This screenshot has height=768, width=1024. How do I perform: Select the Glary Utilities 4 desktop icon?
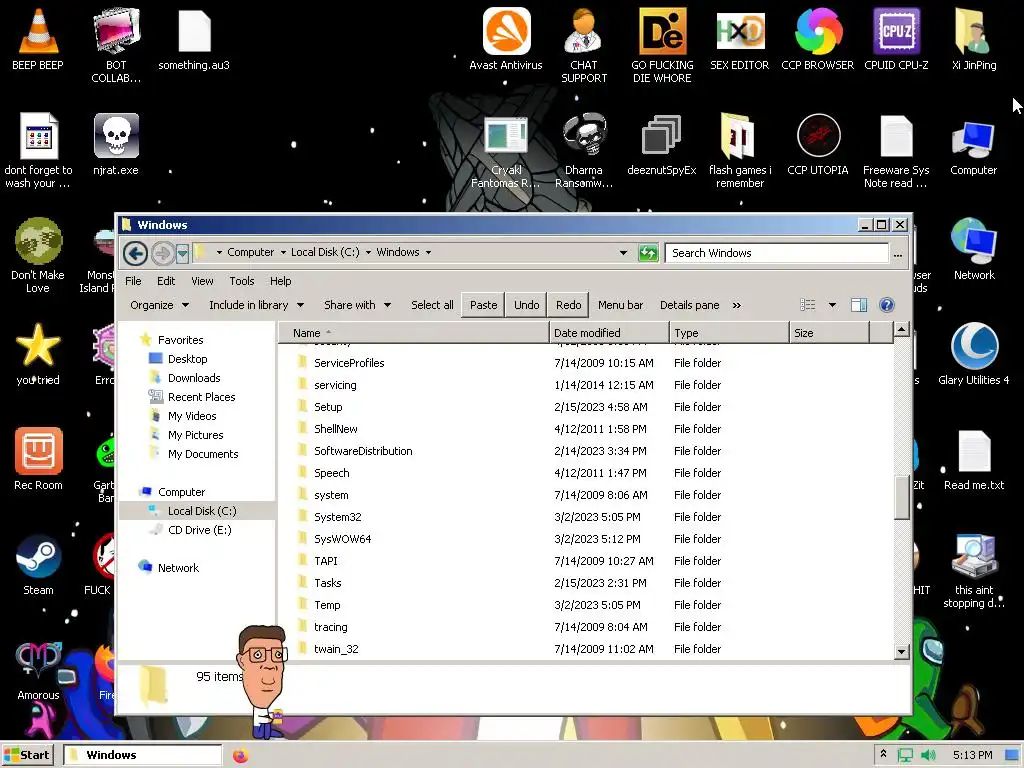[x=974, y=354]
